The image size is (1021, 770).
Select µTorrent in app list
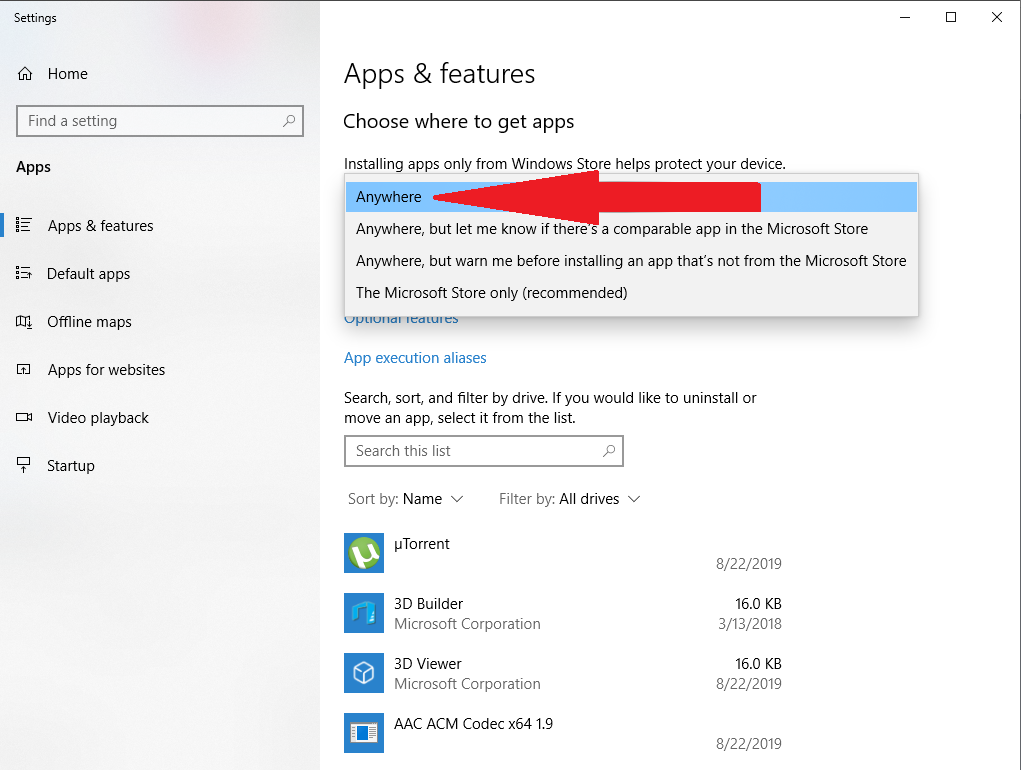tap(563, 553)
